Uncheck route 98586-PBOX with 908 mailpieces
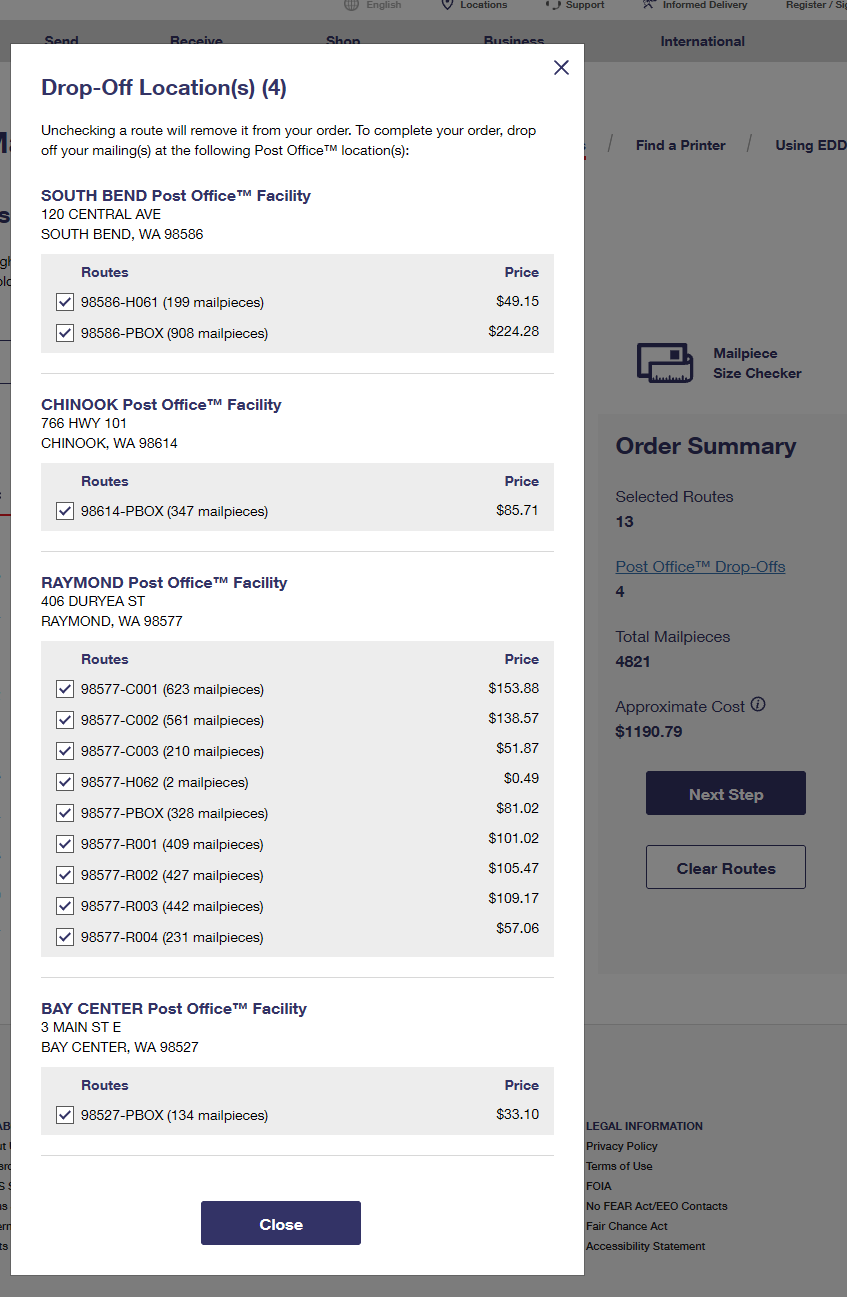Screen dimensions: 847x1297 tap(65, 333)
